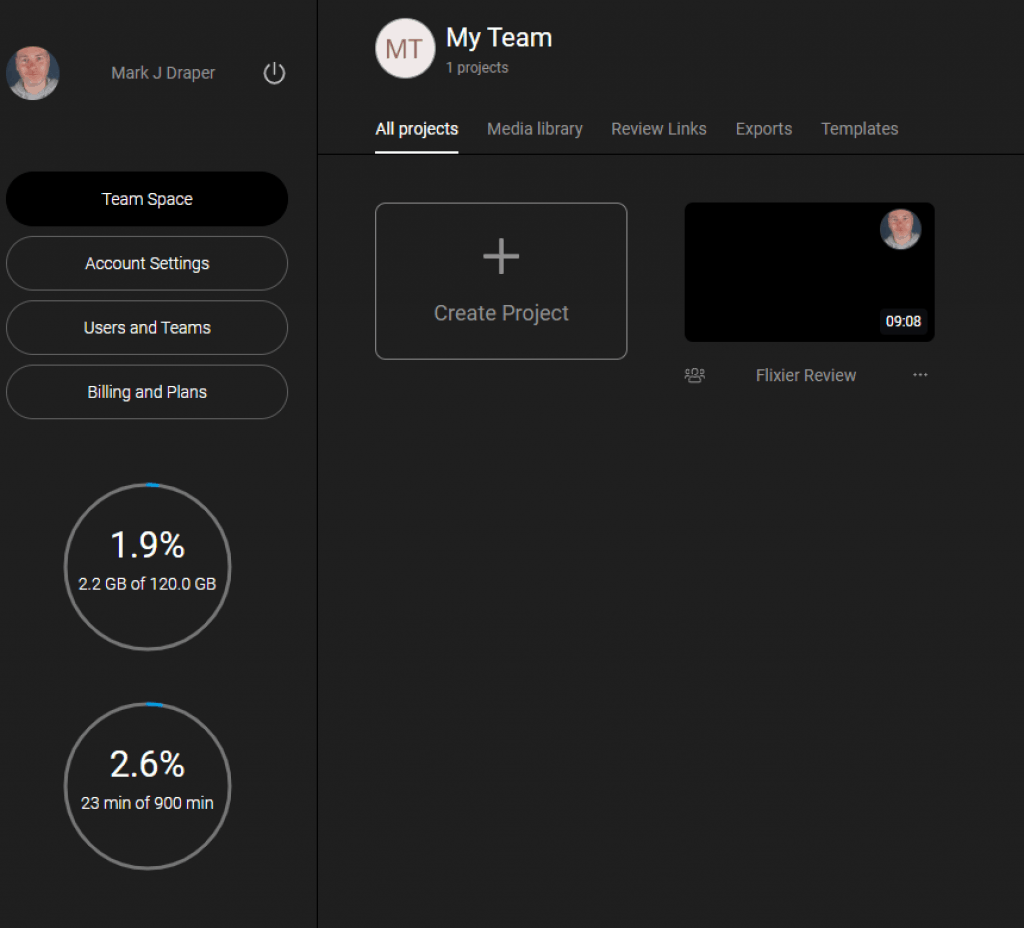This screenshot has width=1024, height=928.
Task: Click the MT team avatar circle
Action: [x=405, y=48]
